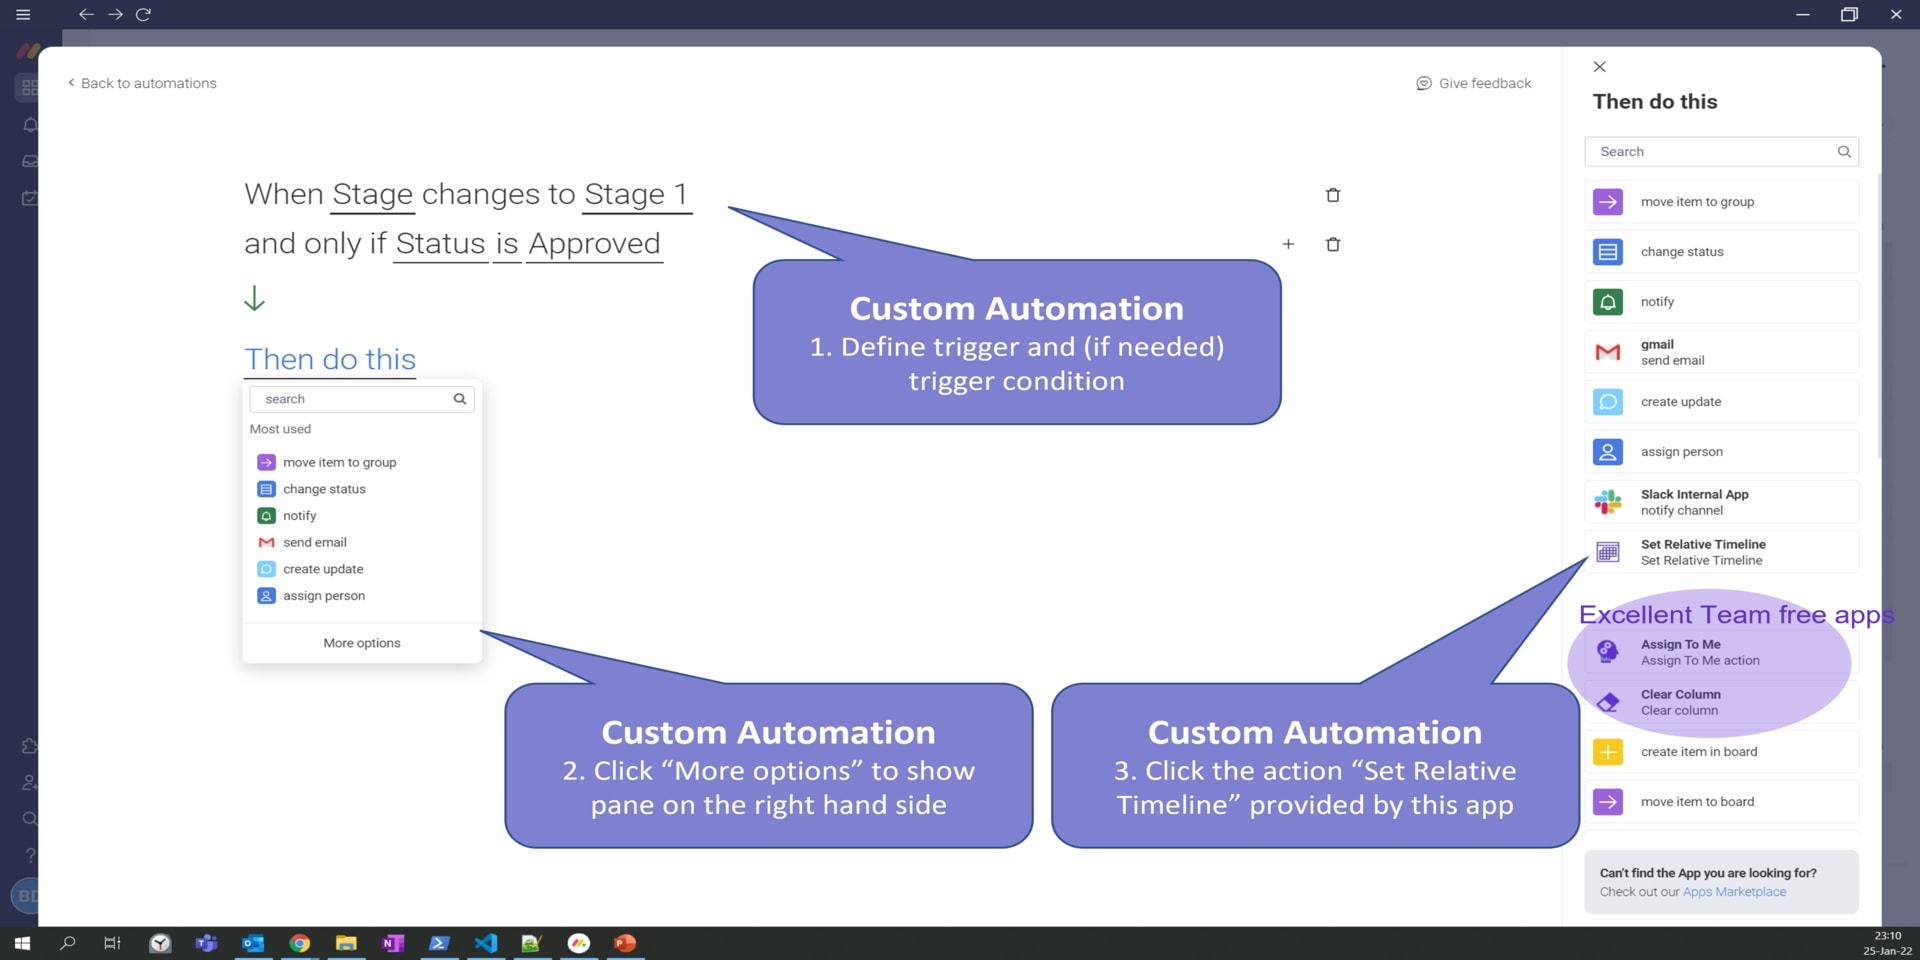
Task: Click the magnifier in the small popup search
Action: pos(460,399)
